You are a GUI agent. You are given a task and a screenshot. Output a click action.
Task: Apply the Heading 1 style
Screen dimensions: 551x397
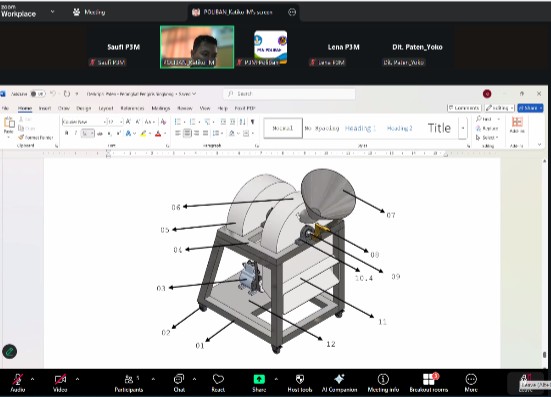click(x=360, y=129)
